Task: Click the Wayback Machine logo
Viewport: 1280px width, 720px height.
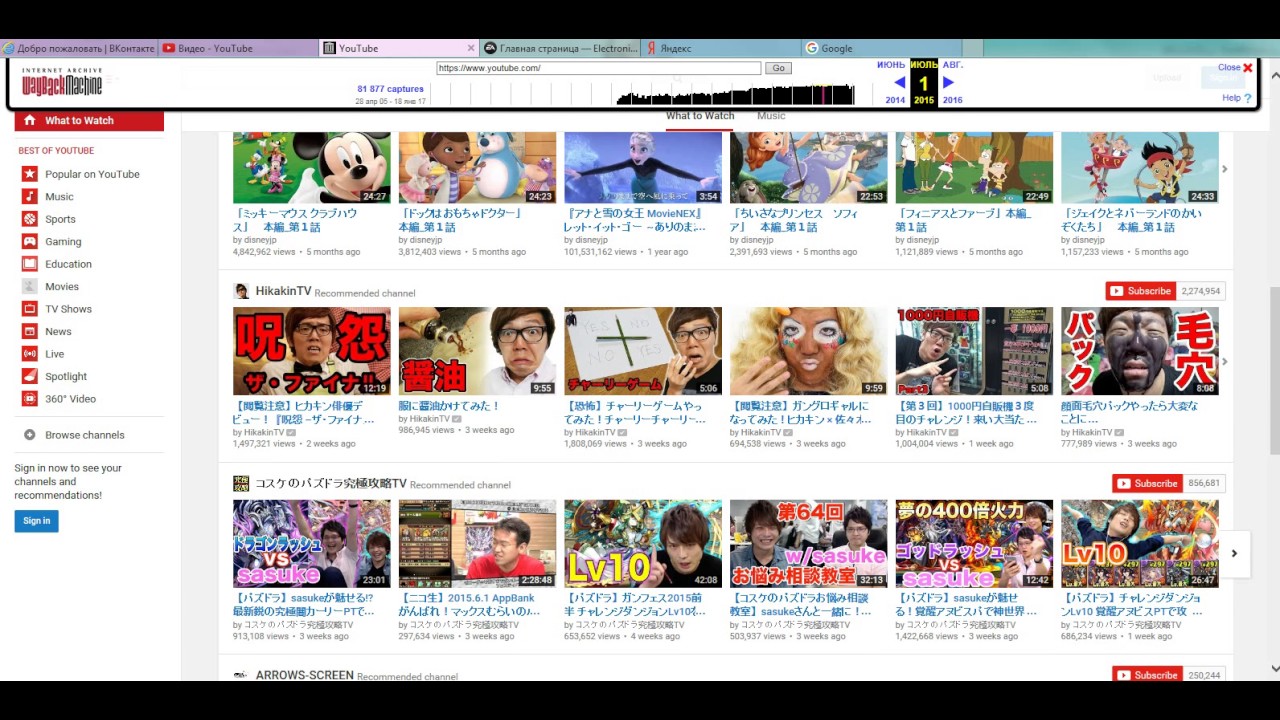Action: coord(62,83)
